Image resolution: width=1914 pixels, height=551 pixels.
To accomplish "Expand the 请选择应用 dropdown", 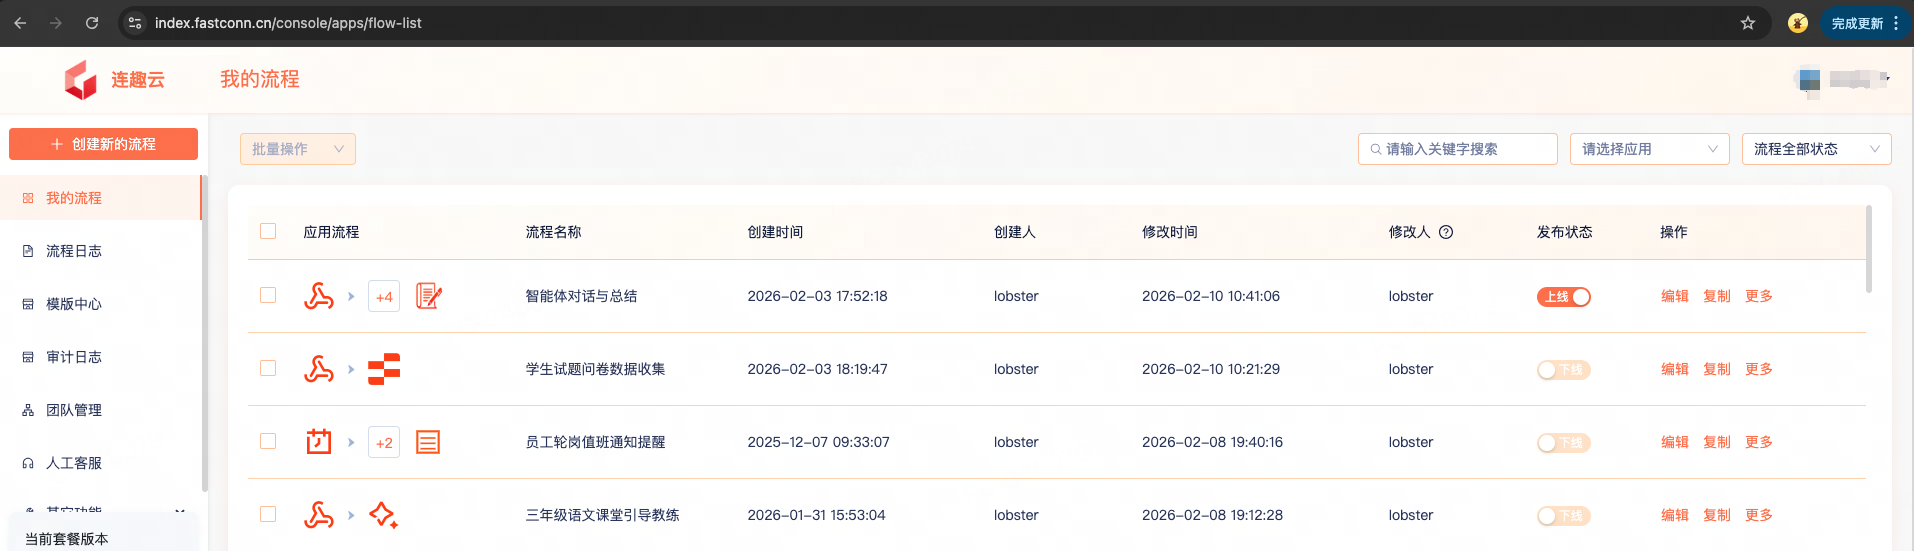I will pyautogui.click(x=1649, y=149).
